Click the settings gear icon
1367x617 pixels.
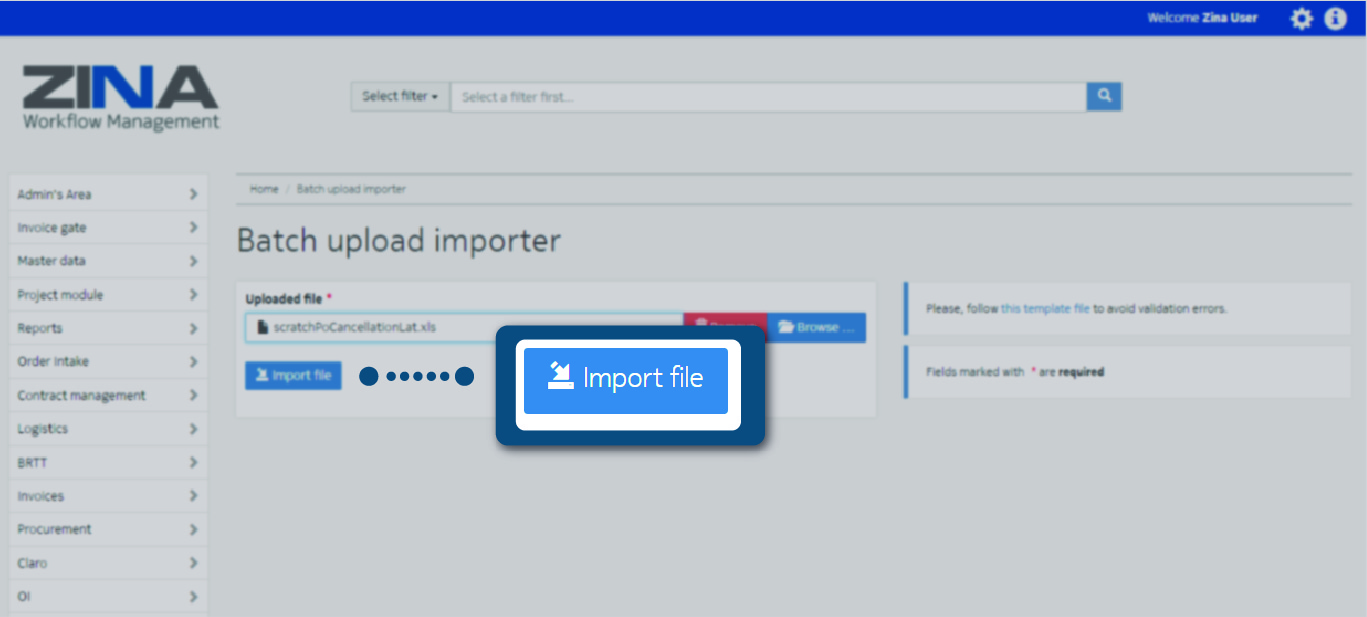(1301, 19)
